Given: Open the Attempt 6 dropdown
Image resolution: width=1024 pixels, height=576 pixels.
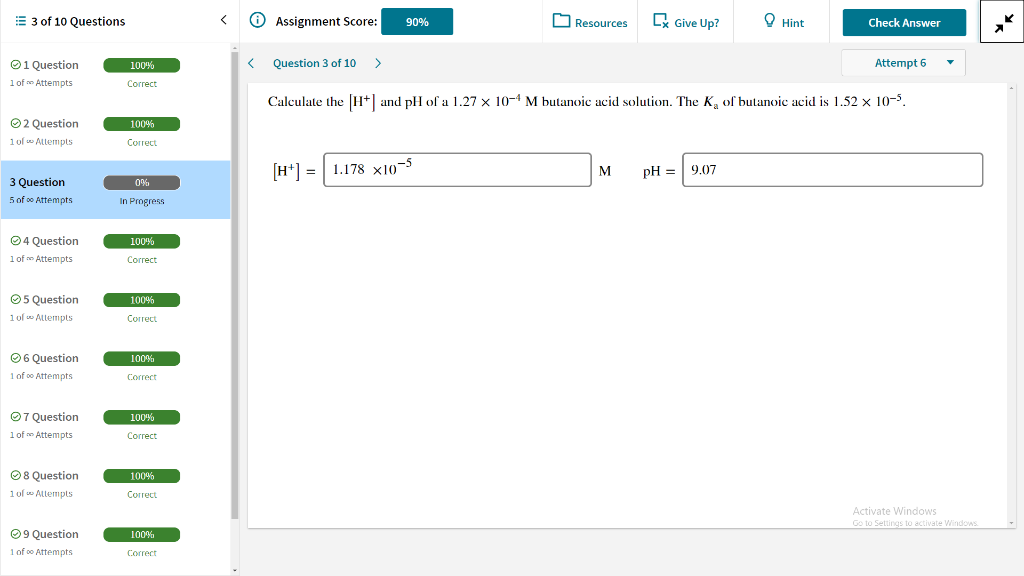Looking at the screenshot, I should (x=903, y=62).
